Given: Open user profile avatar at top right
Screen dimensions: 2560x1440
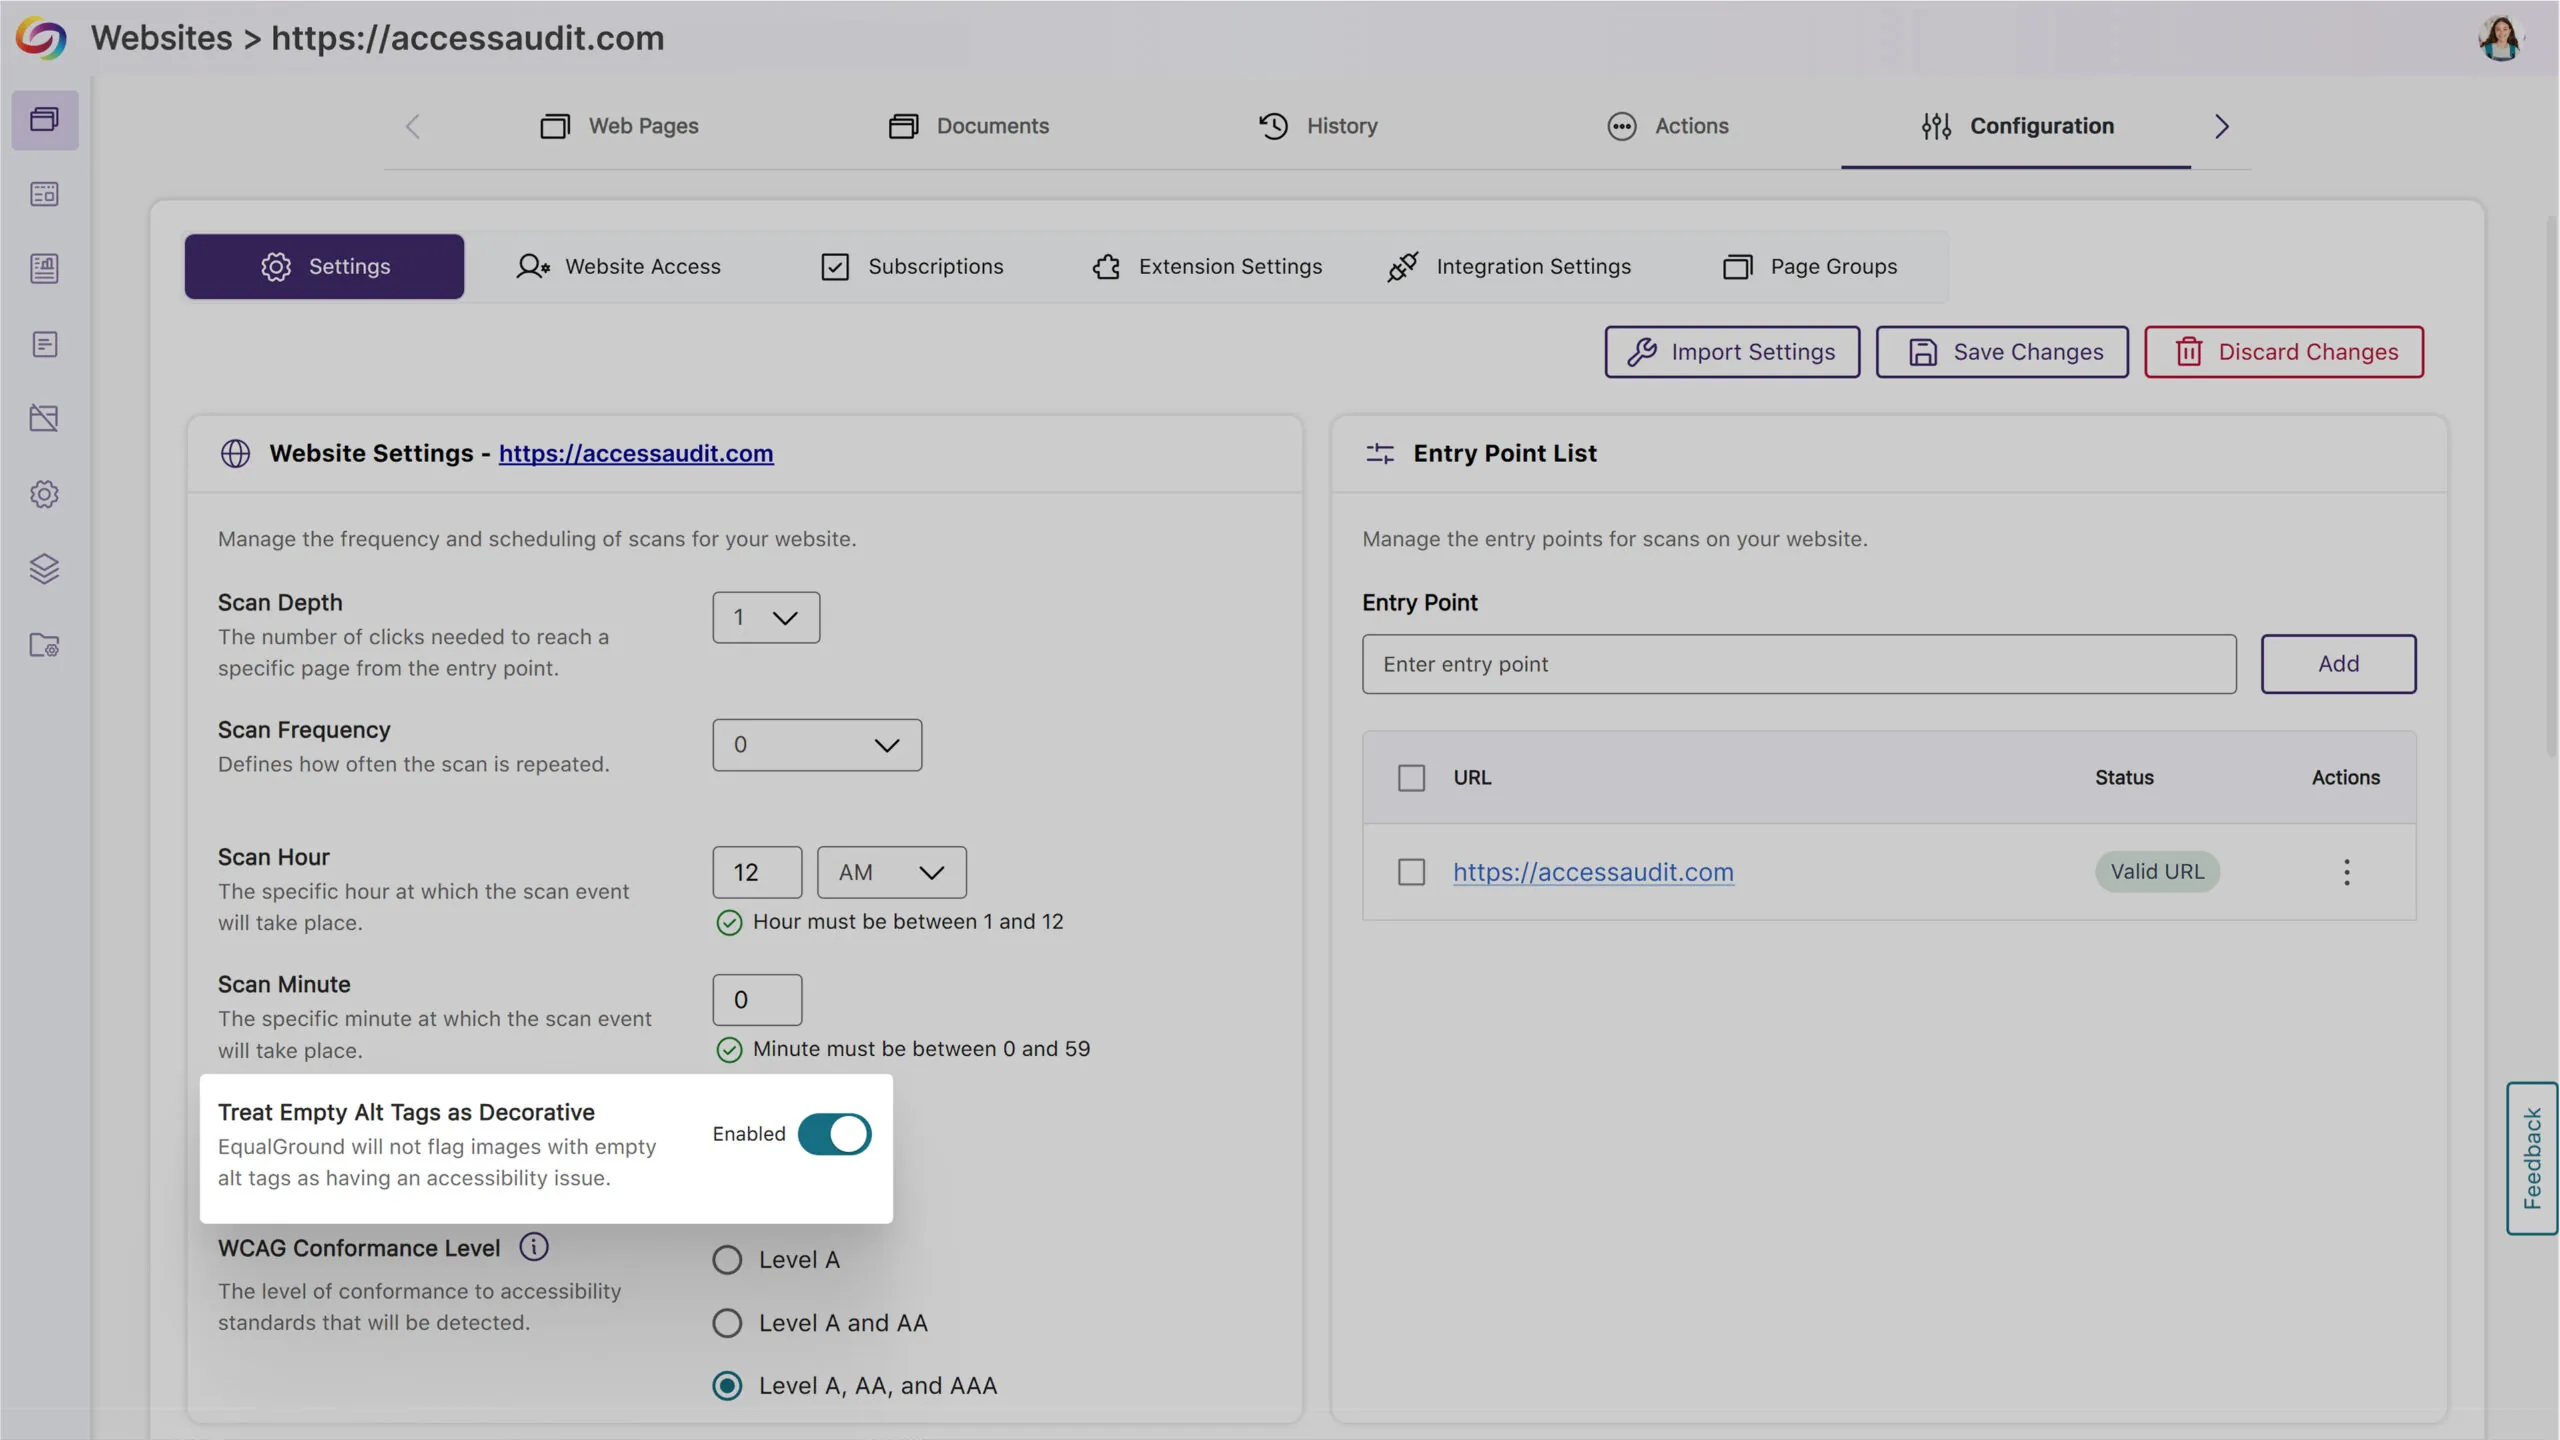Looking at the screenshot, I should [x=2501, y=39].
